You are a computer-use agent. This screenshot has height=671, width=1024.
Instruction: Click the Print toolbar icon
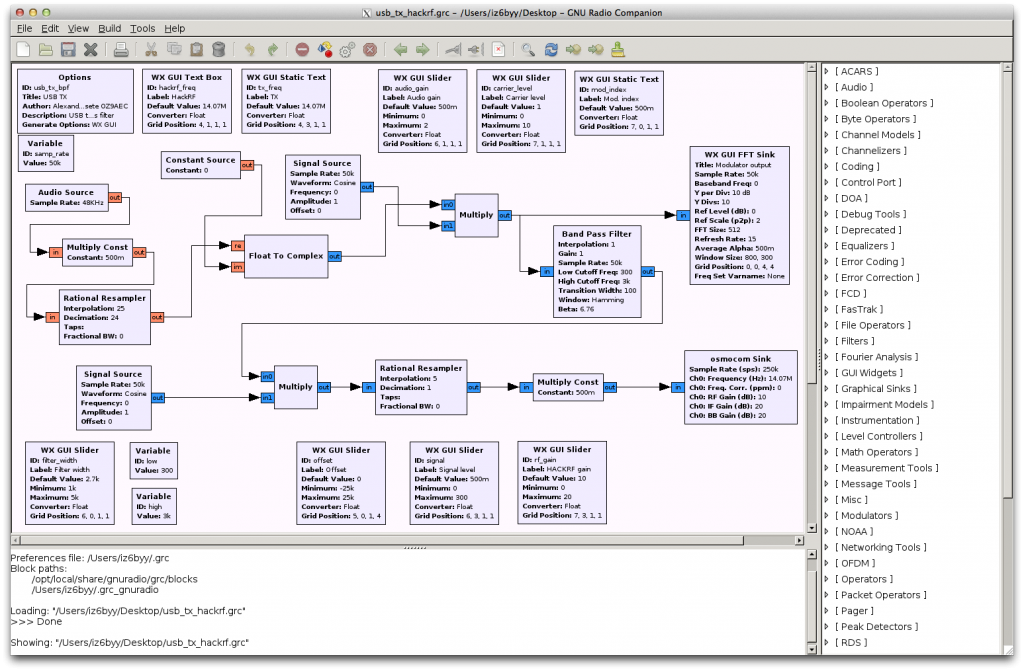click(x=120, y=49)
